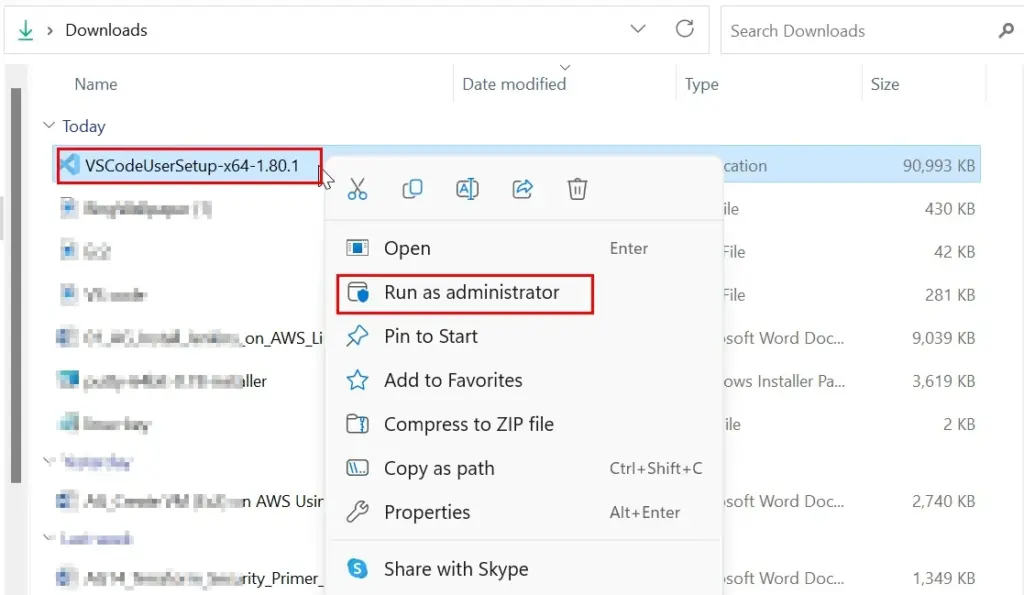1024x595 pixels.
Task: Click the ZIP icon beside Compress to ZIP file
Action: click(x=357, y=424)
